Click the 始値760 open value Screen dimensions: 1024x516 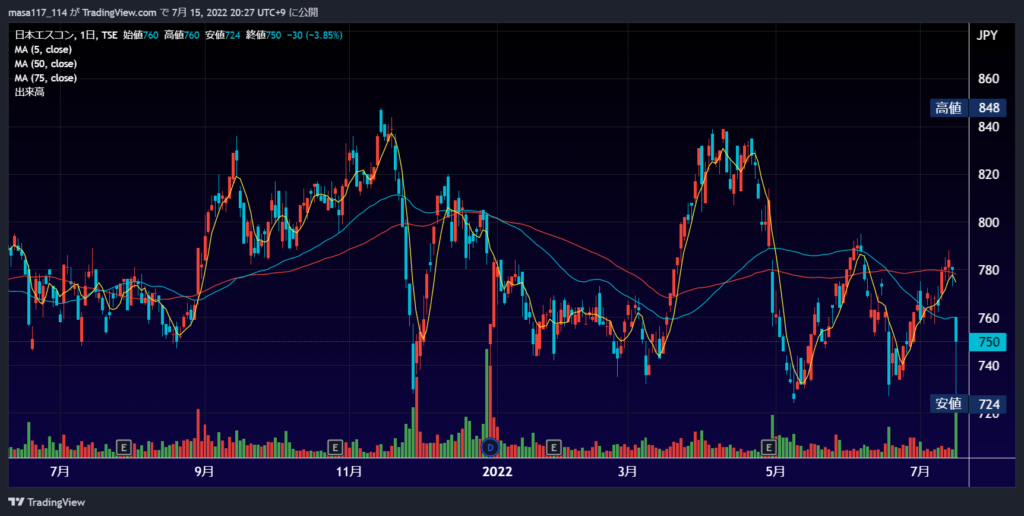[141, 35]
